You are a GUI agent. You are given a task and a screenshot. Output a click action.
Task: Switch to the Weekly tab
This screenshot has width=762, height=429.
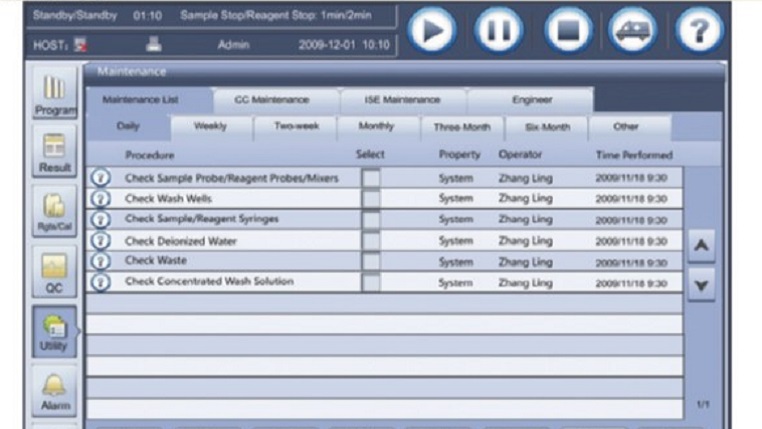(210, 127)
